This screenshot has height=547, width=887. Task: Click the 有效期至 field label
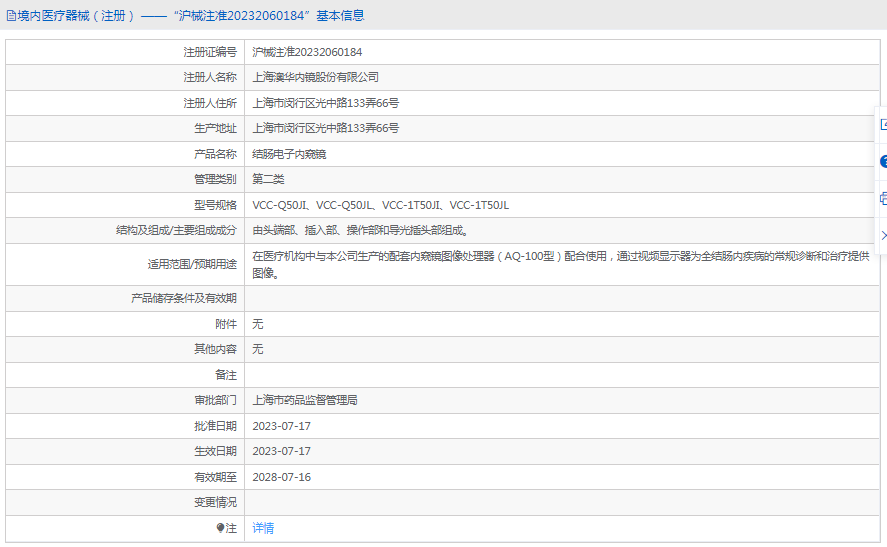[x=216, y=477]
